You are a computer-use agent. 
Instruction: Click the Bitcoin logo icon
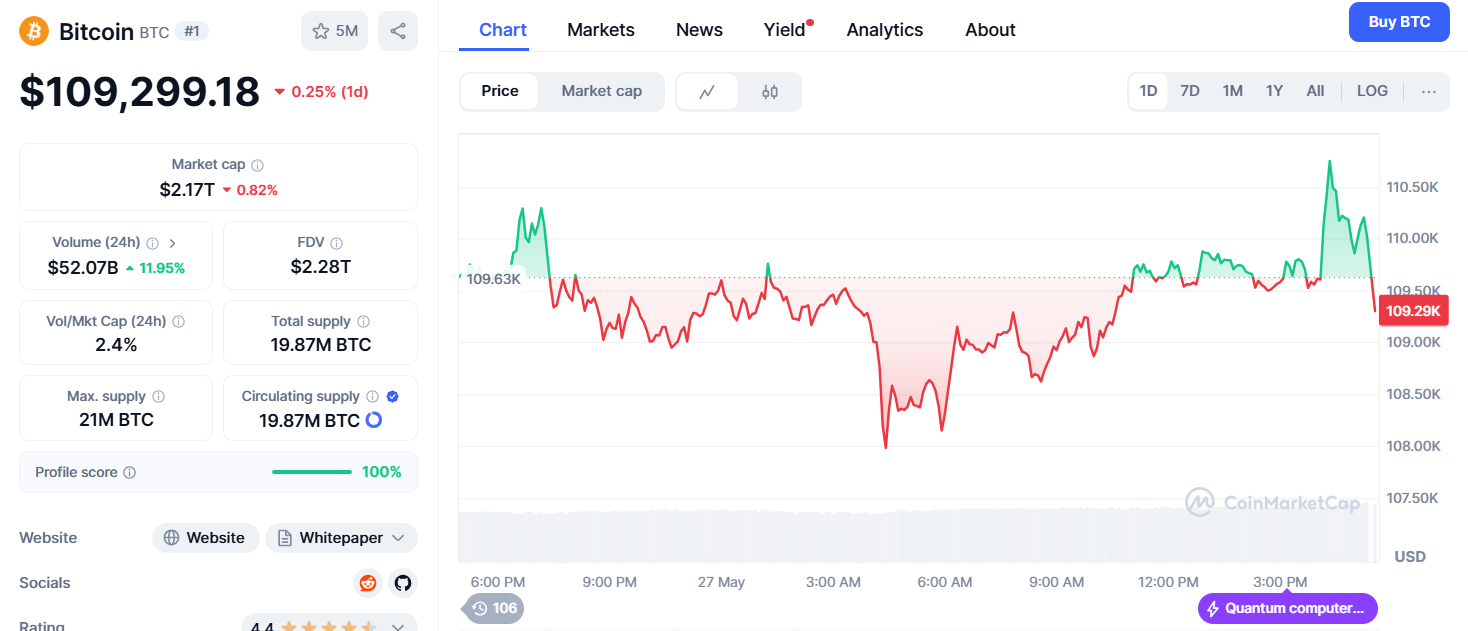[34, 31]
